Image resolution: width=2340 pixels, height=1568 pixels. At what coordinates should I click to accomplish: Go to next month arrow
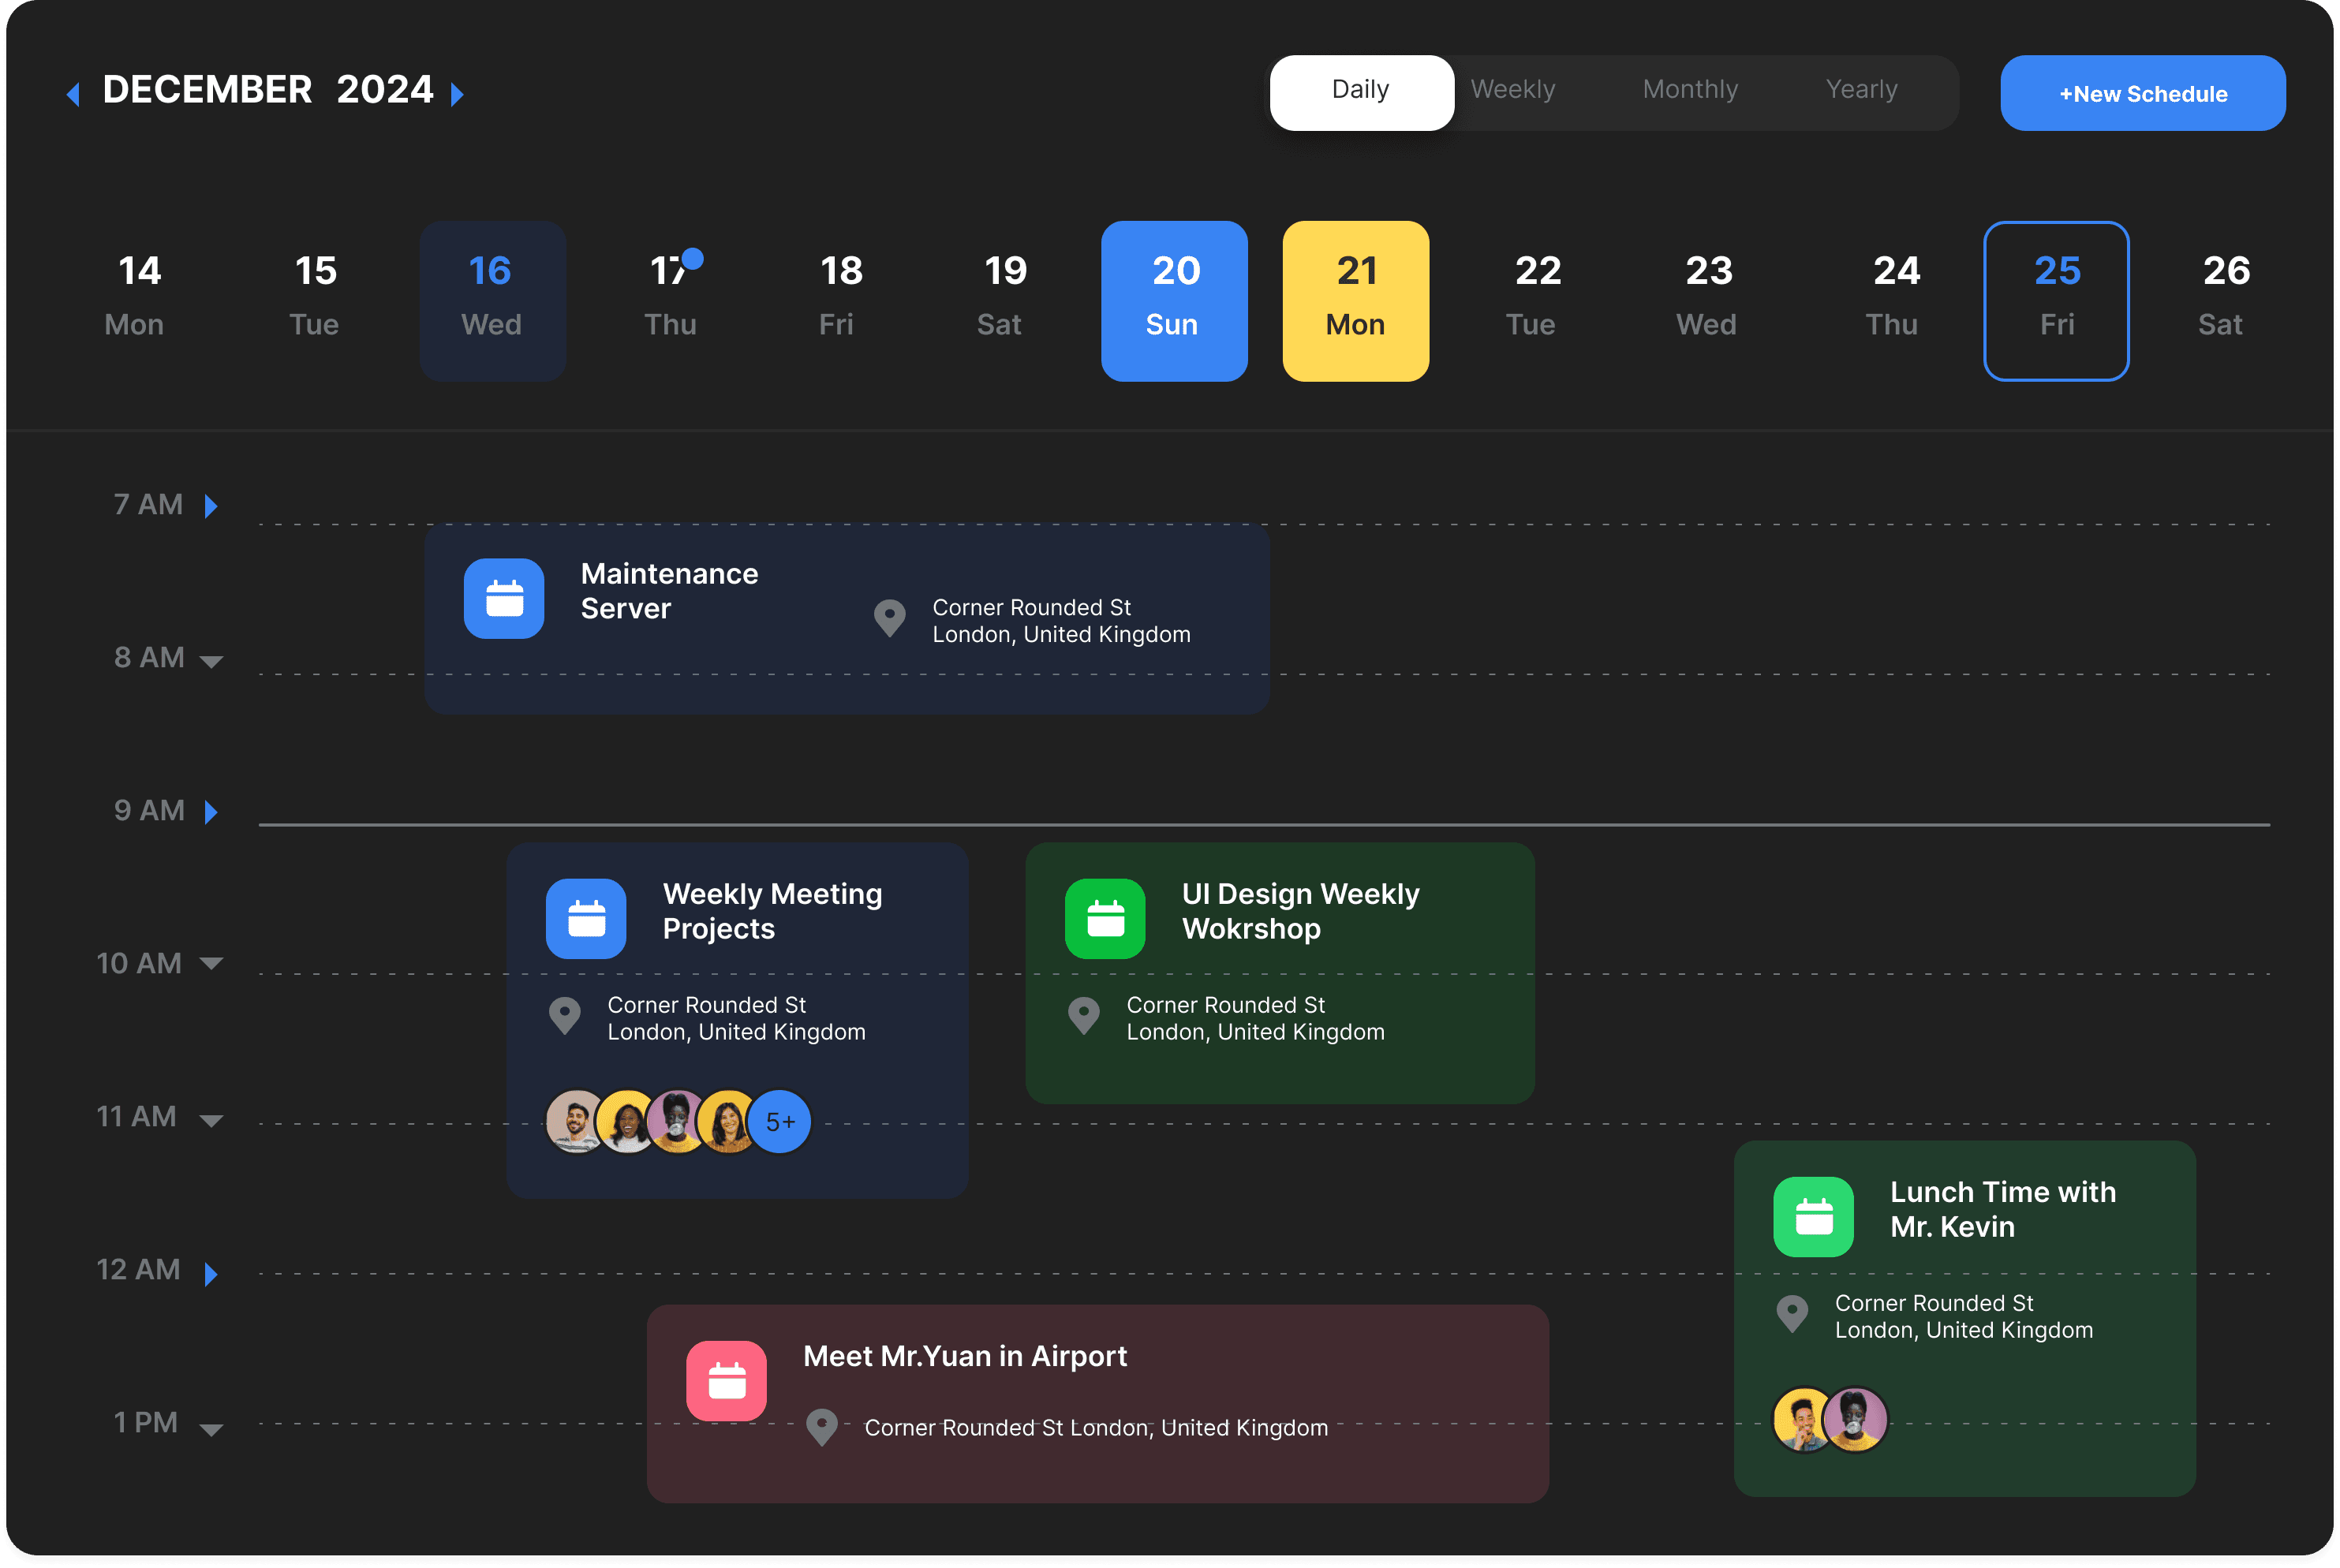[x=457, y=94]
